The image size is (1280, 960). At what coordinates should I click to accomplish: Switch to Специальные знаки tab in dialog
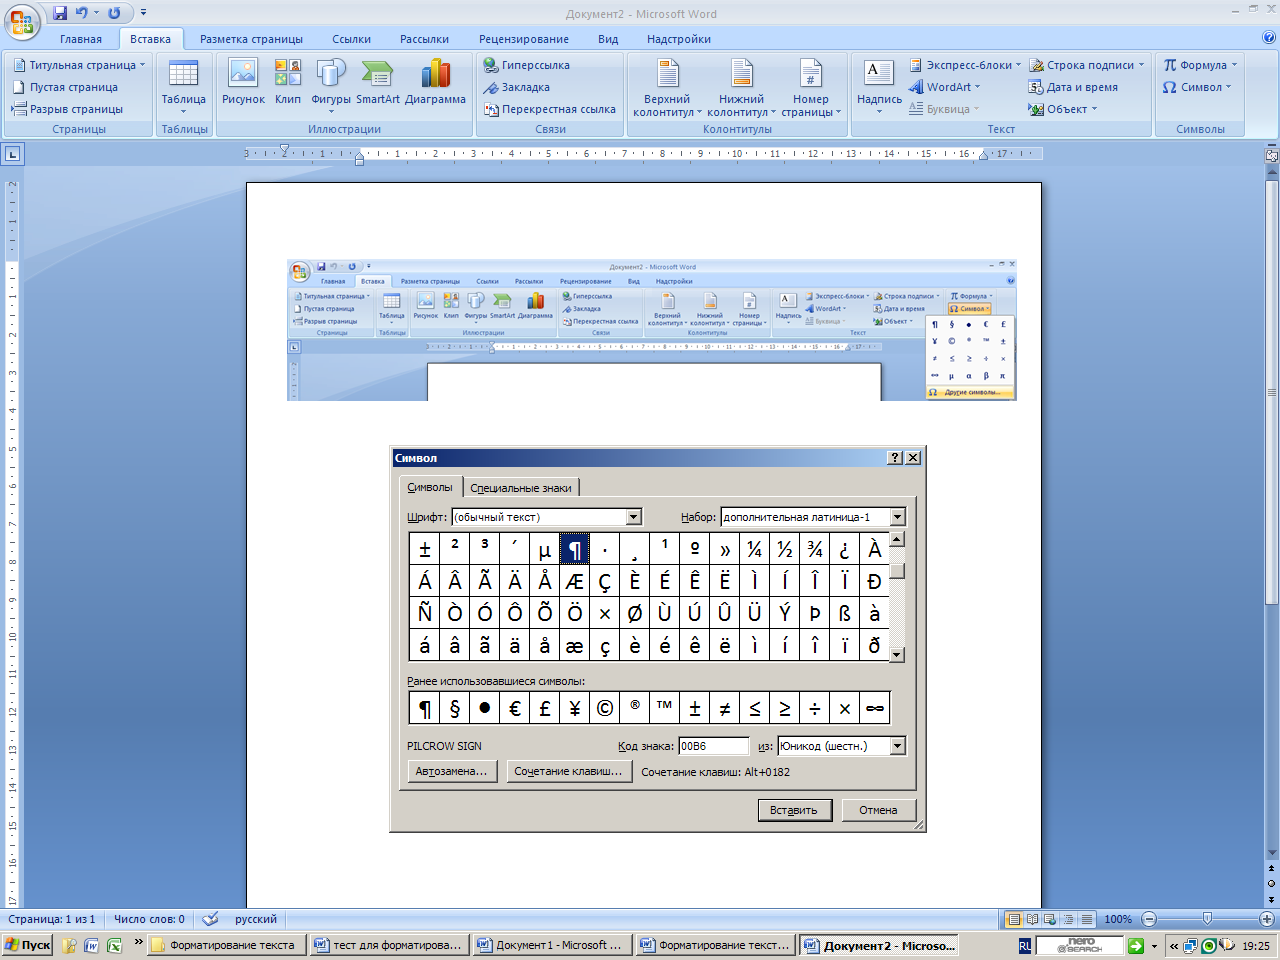pos(521,488)
